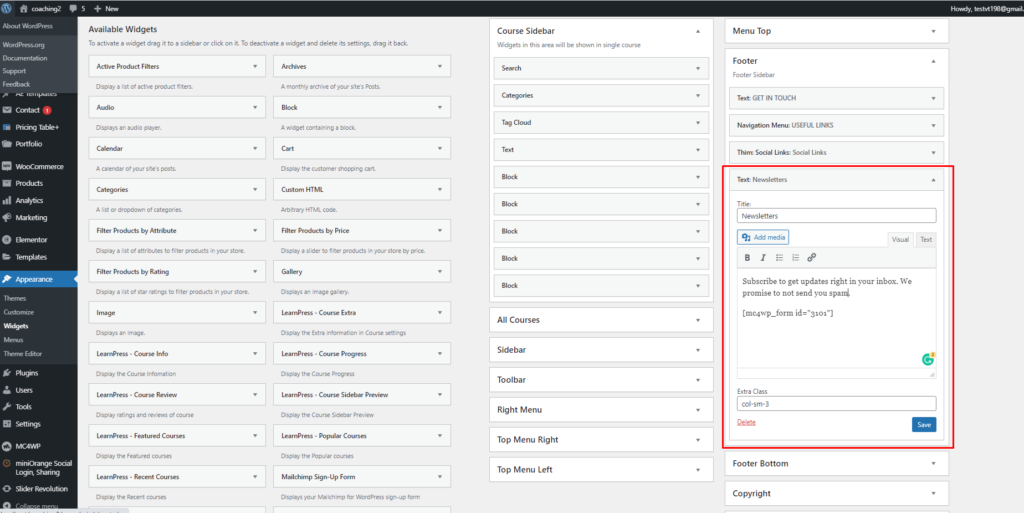This screenshot has width=1024, height=513.
Task: Open Menus under Appearance
Action: pos(14,340)
